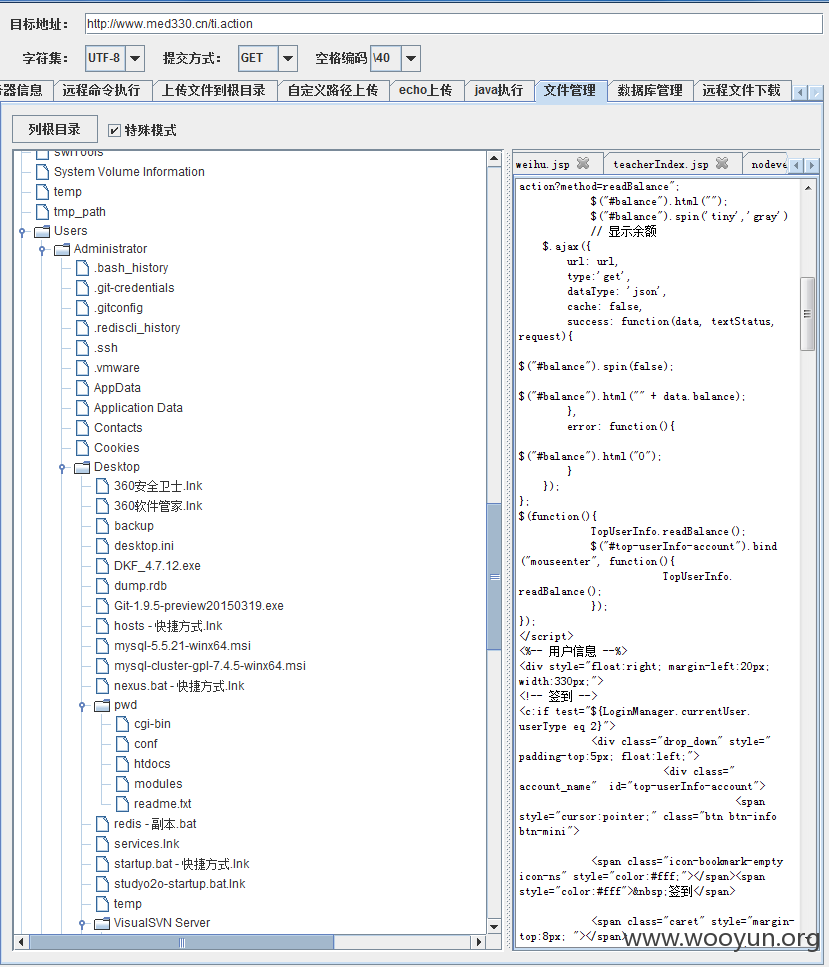Collapse the pwd folder node
This screenshot has height=967, width=829.
tap(82, 706)
